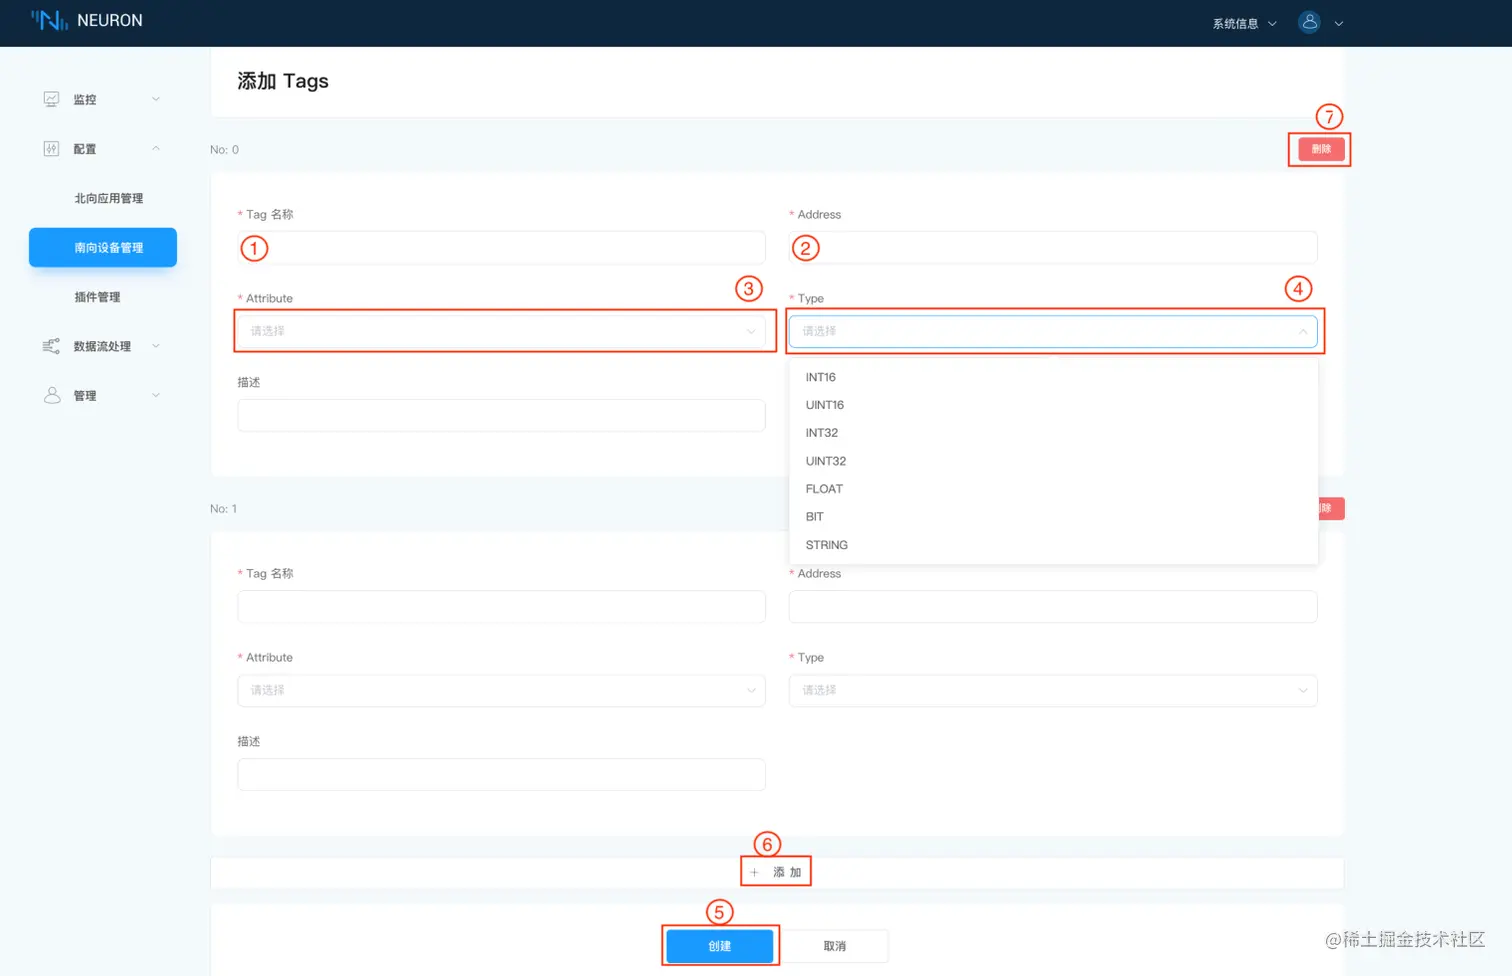
Task: Select FLOAT from the Type list
Action: (x=1053, y=489)
